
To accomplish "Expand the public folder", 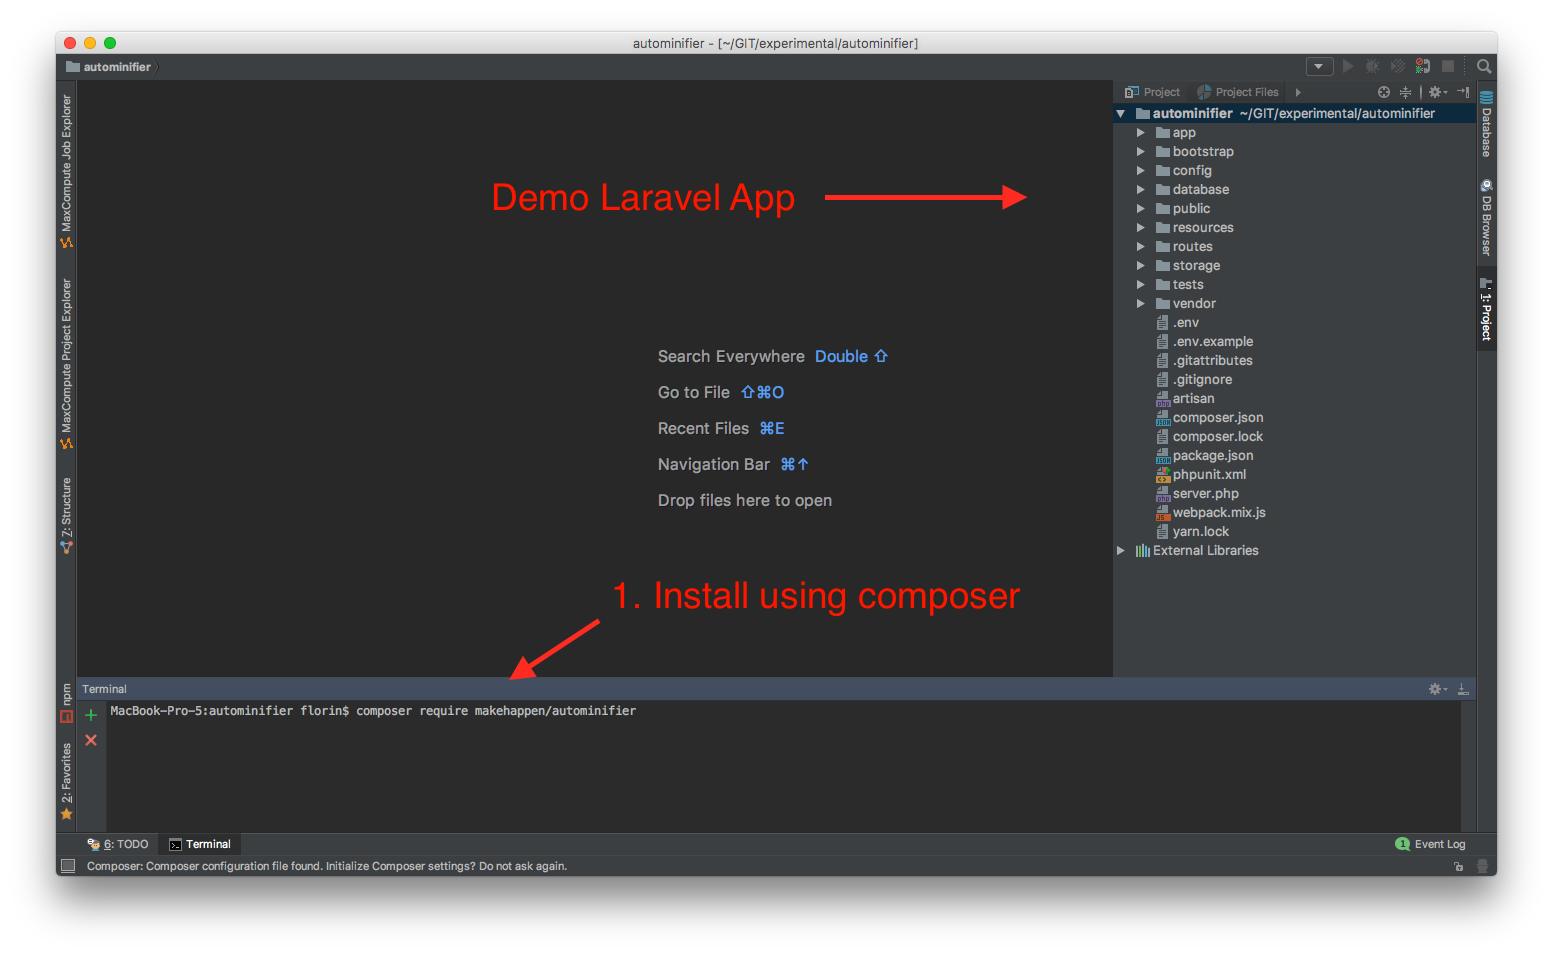I will [x=1140, y=209].
